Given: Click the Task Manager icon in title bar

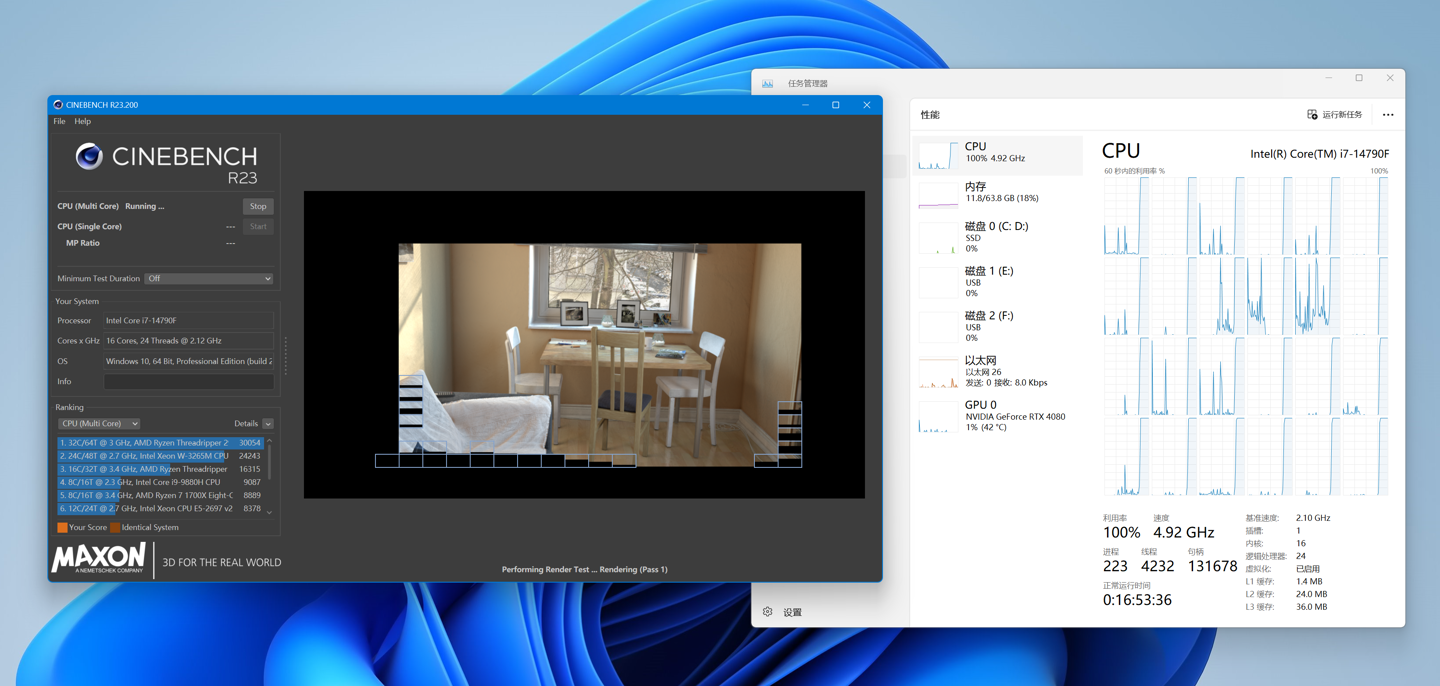Looking at the screenshot, I should tap(768, 84).
